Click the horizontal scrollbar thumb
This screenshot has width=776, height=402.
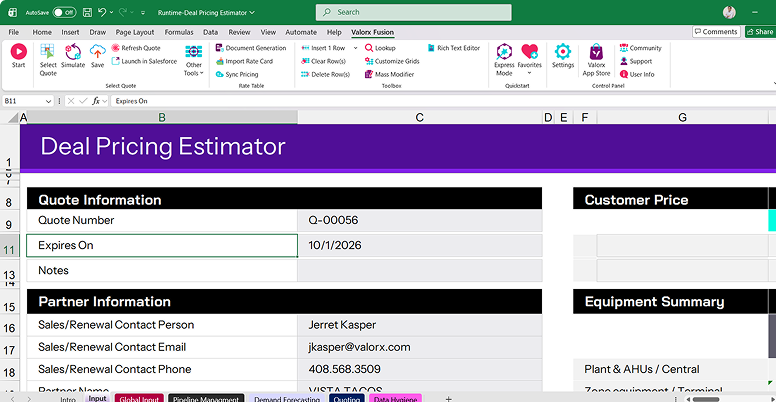point(706,399)
